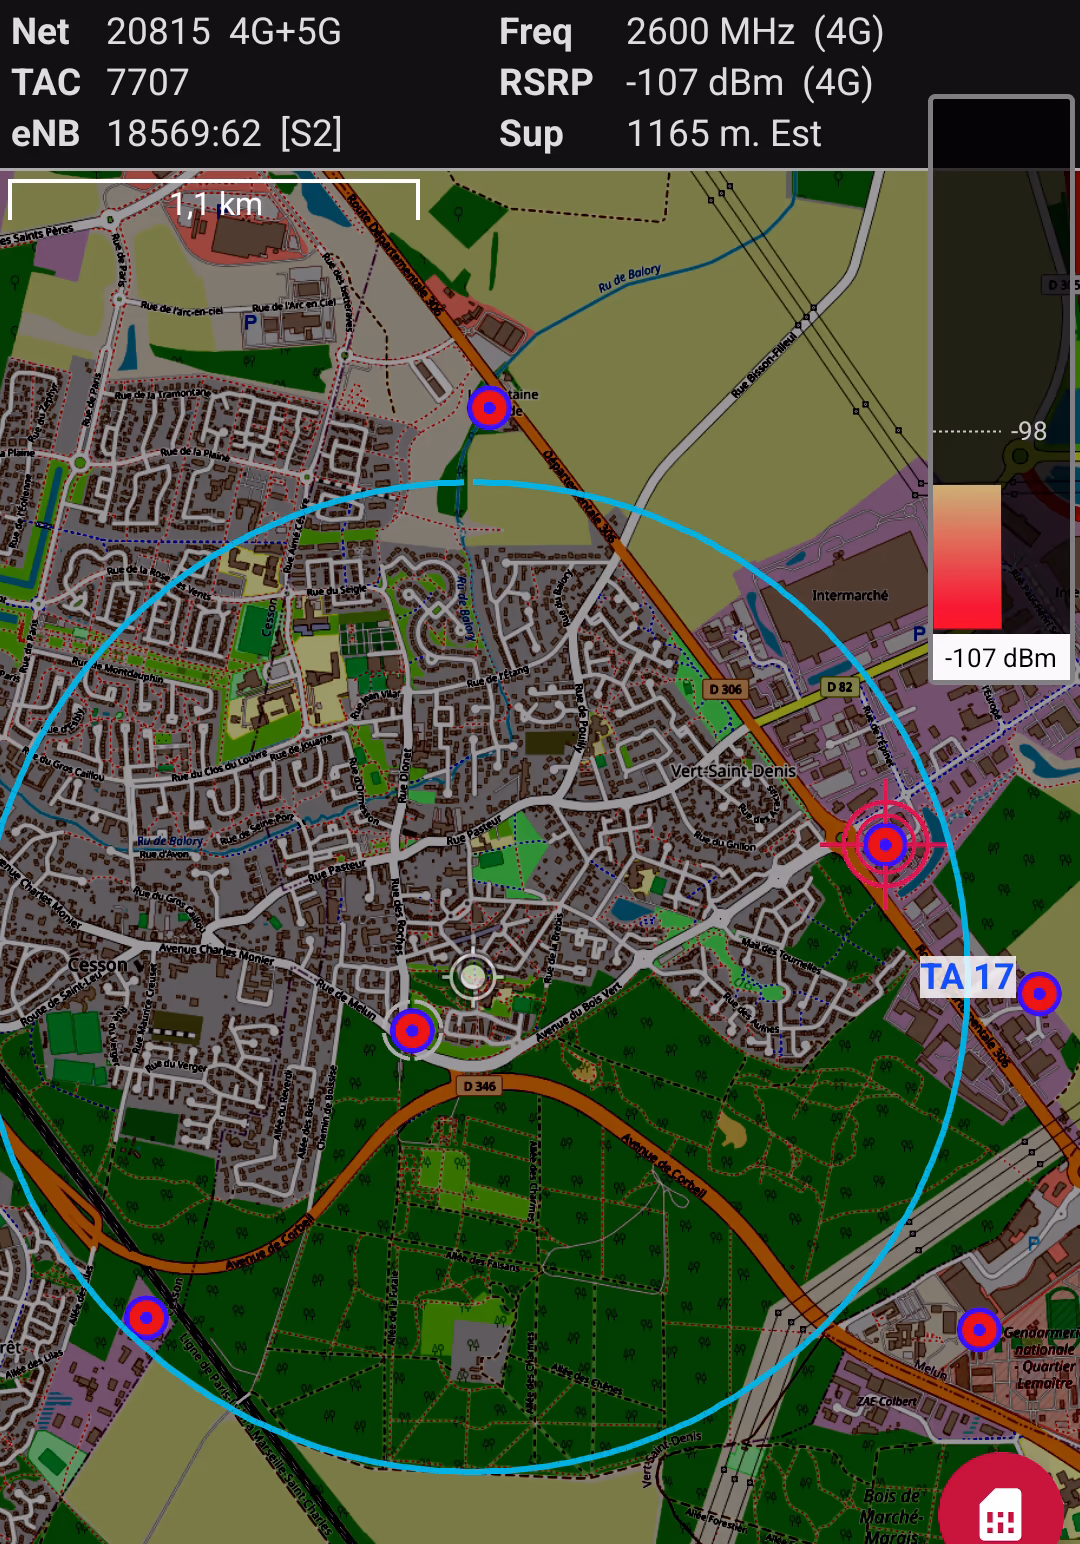
Task: Open eNB 18569:62 [S2] details
Action: point(177,134)
